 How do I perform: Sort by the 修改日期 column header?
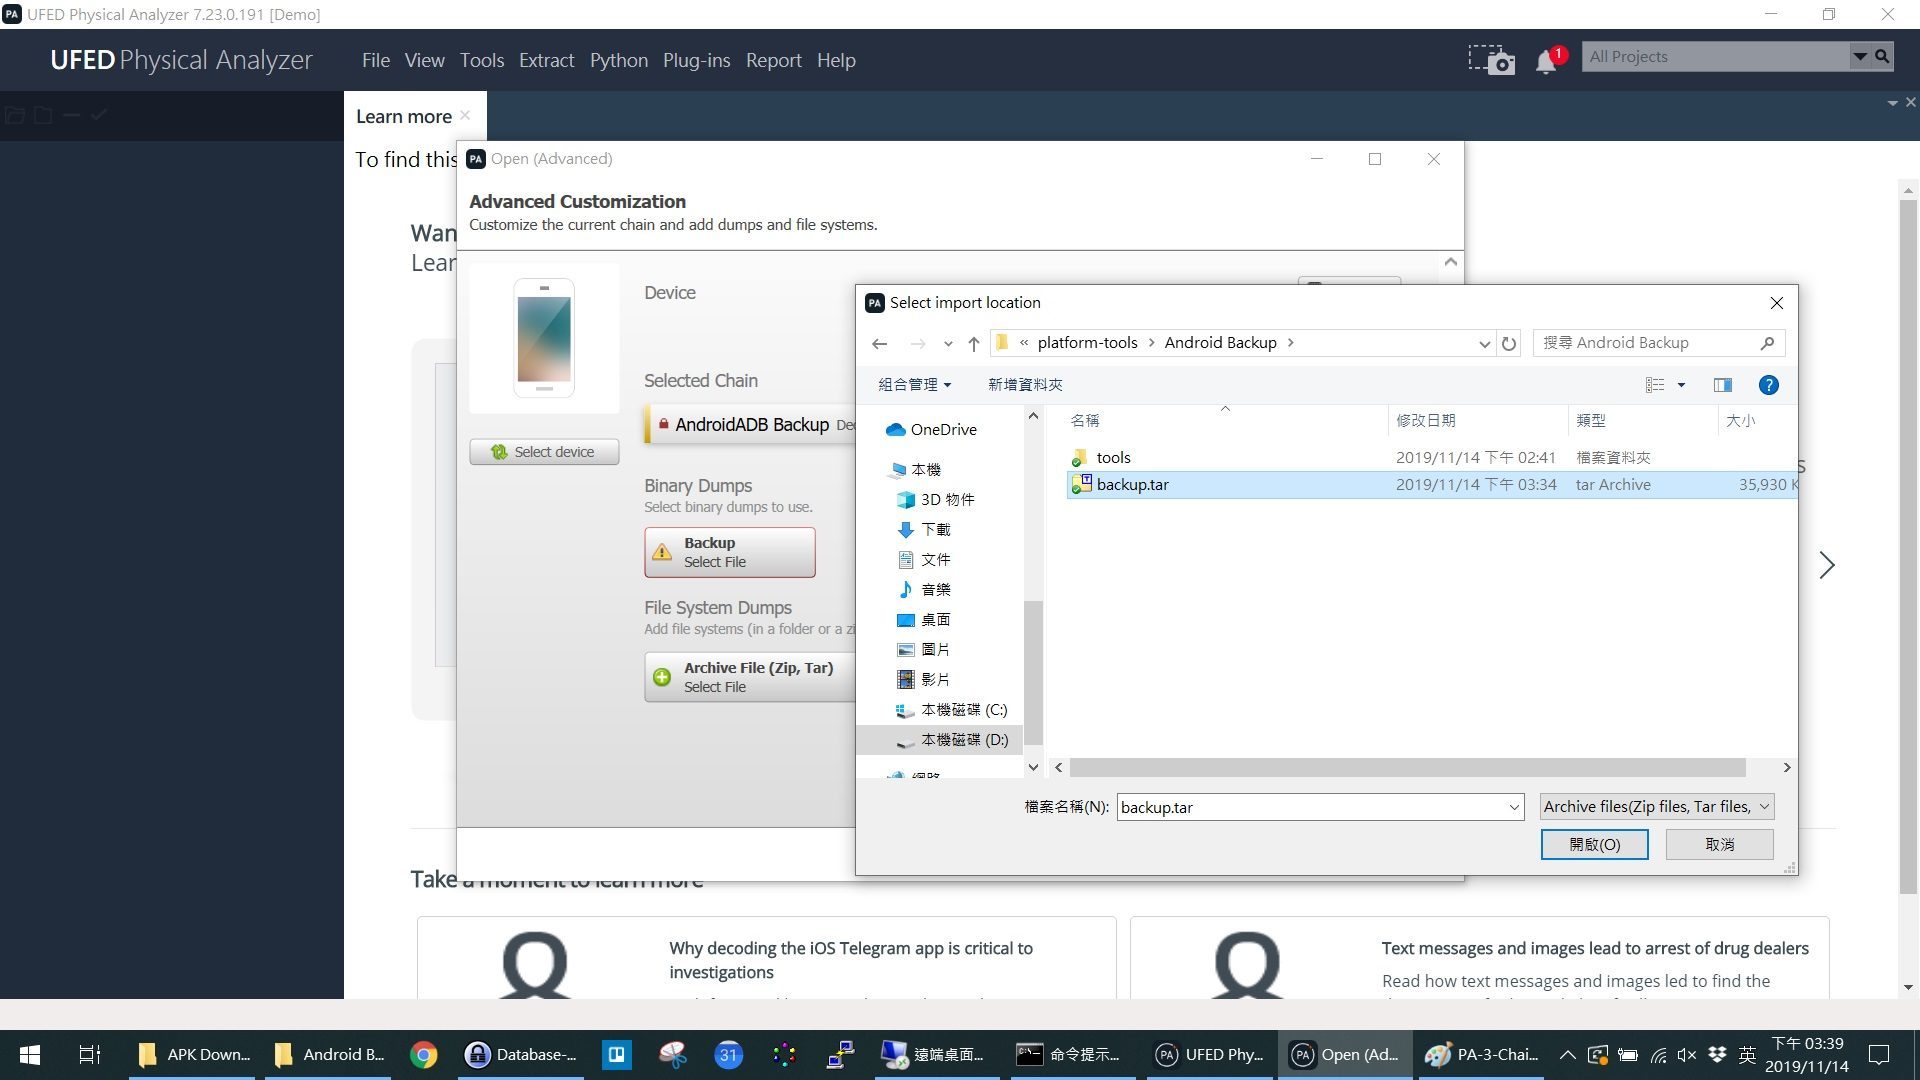tap(1426, 421)
